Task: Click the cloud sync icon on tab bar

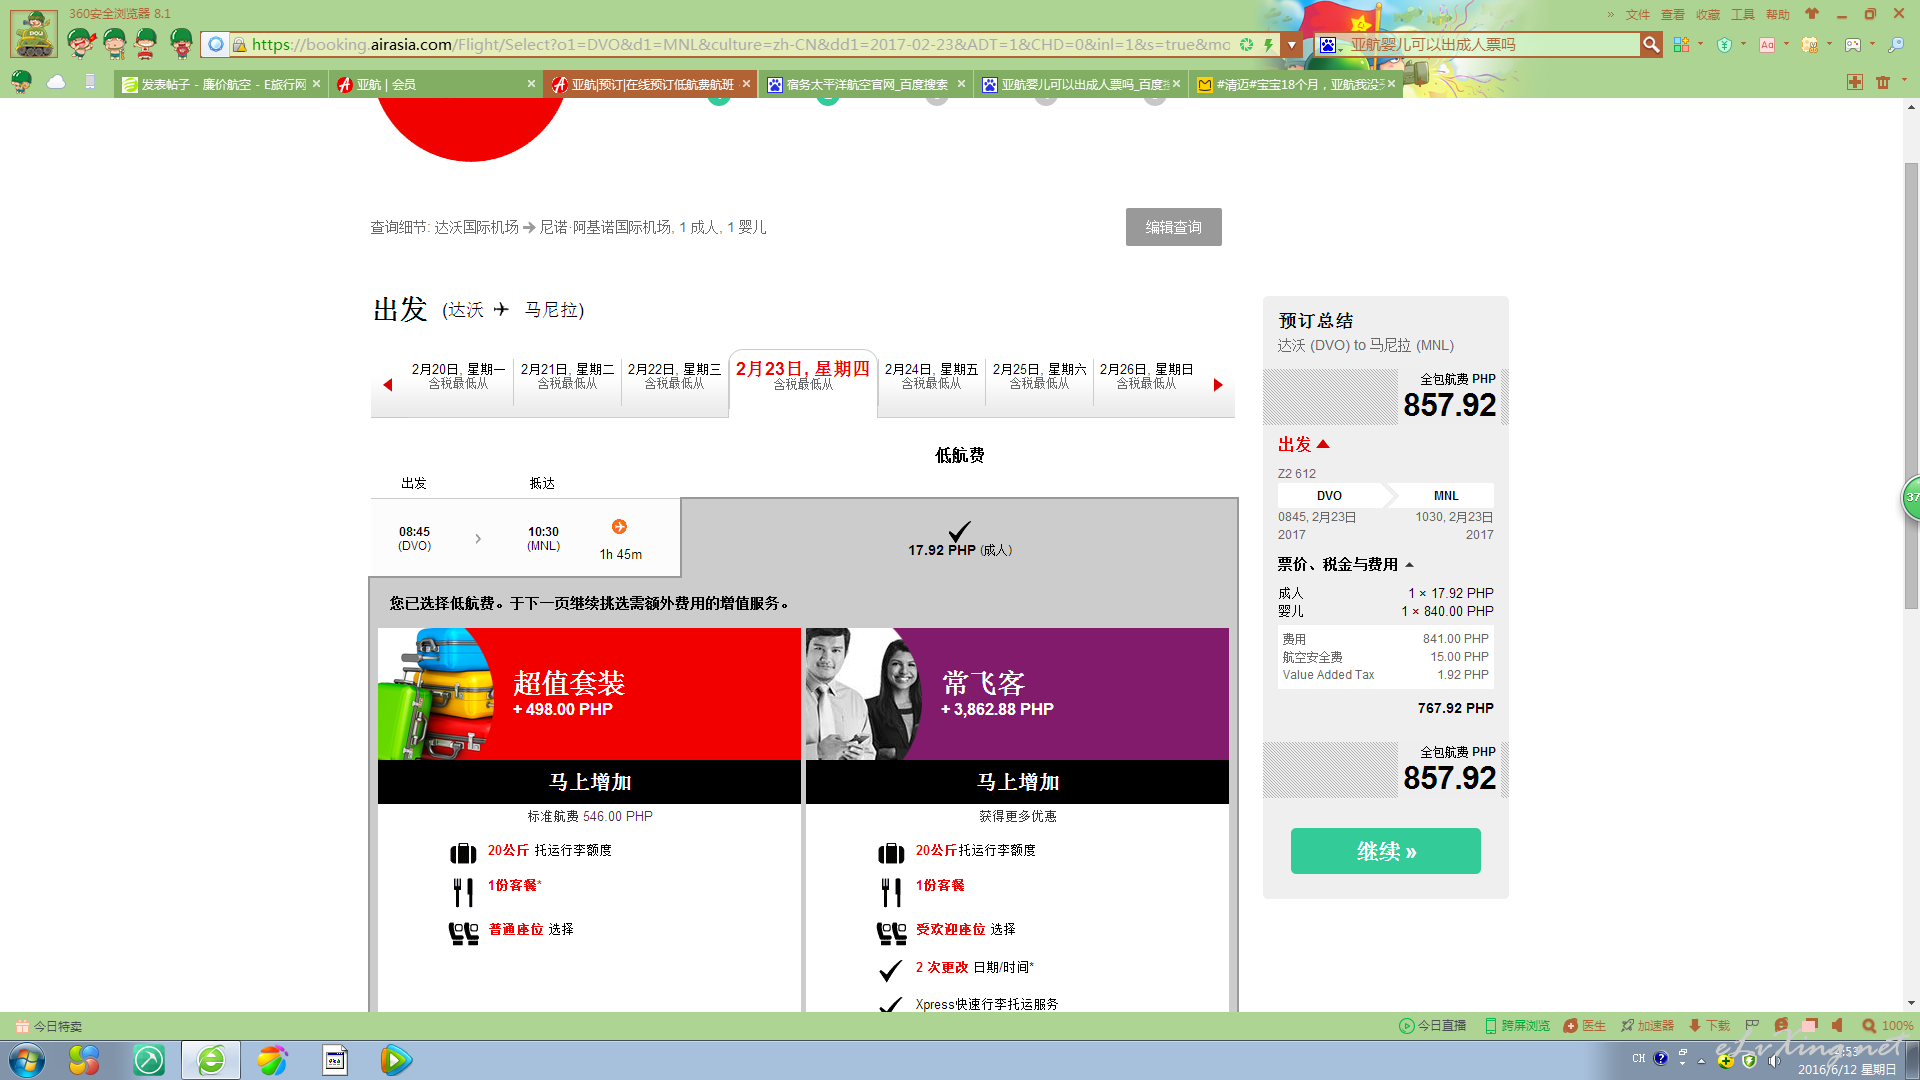Action: [x=56, y=82]
